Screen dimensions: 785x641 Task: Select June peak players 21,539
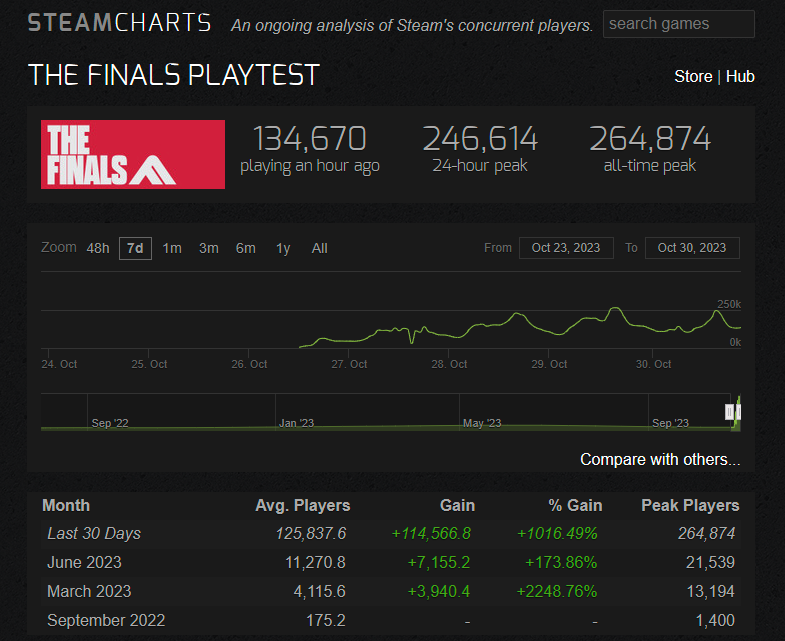[x=710, y=562]
